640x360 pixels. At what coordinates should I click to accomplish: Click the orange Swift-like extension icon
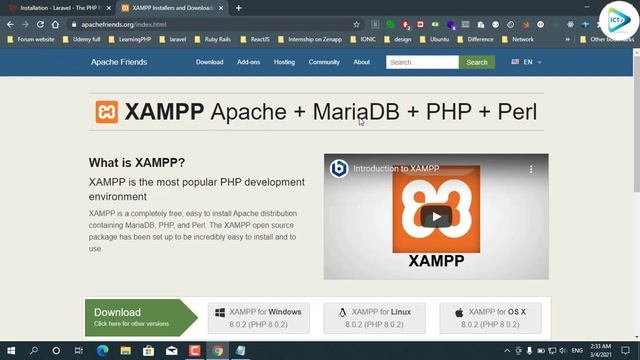click(526, 24)
